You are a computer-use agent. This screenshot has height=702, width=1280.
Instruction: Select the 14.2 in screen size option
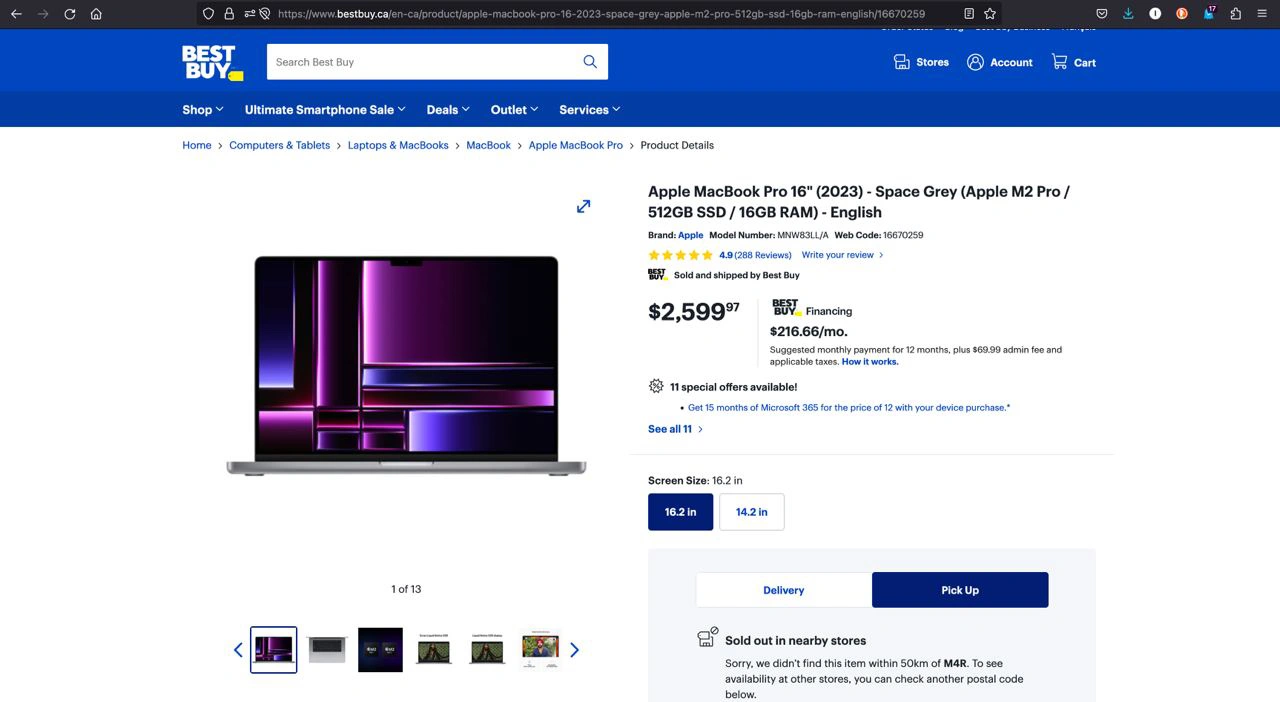[x=752, y=512]
